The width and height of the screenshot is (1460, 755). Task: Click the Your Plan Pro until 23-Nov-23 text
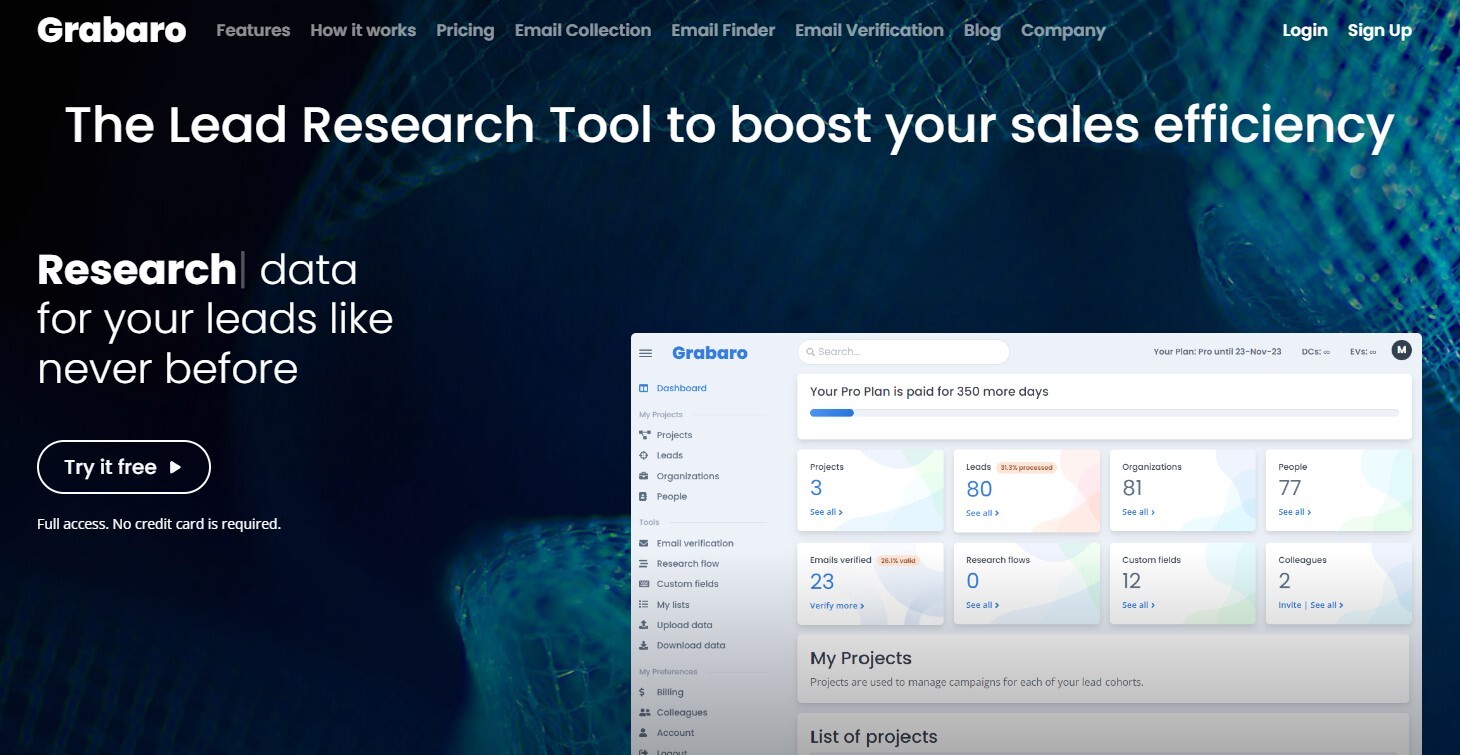coord(1217,352)
